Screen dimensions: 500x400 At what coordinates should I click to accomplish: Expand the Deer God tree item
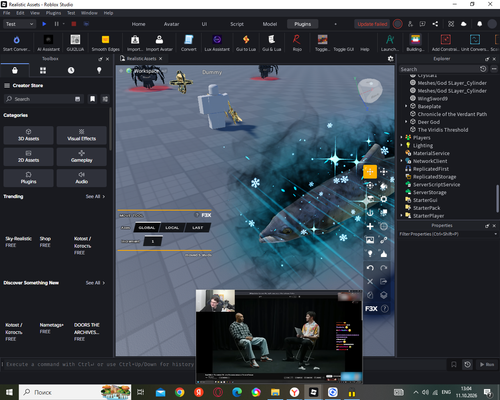(406, 122)
